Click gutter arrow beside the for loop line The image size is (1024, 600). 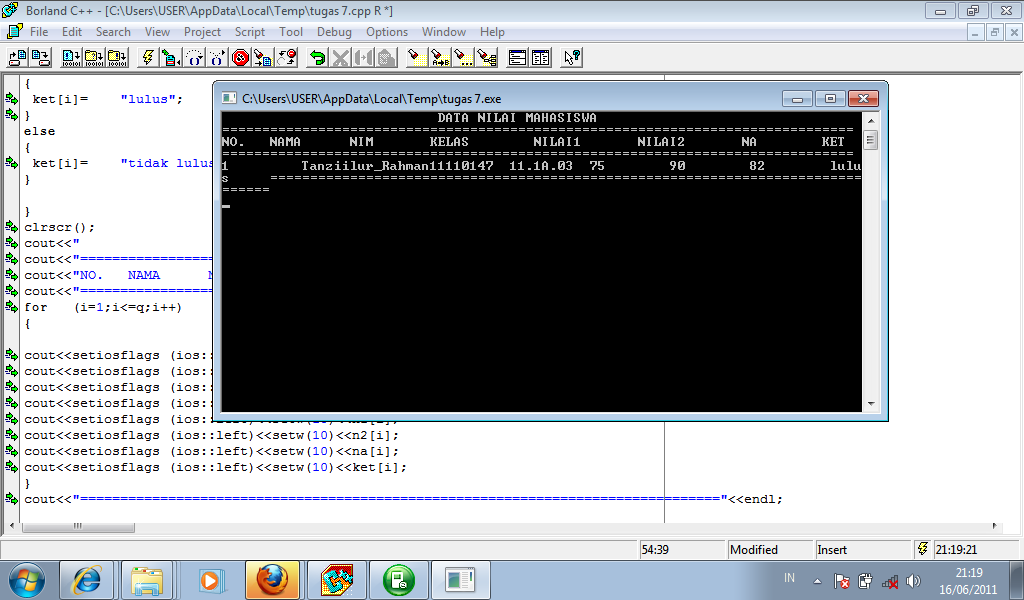12,307
